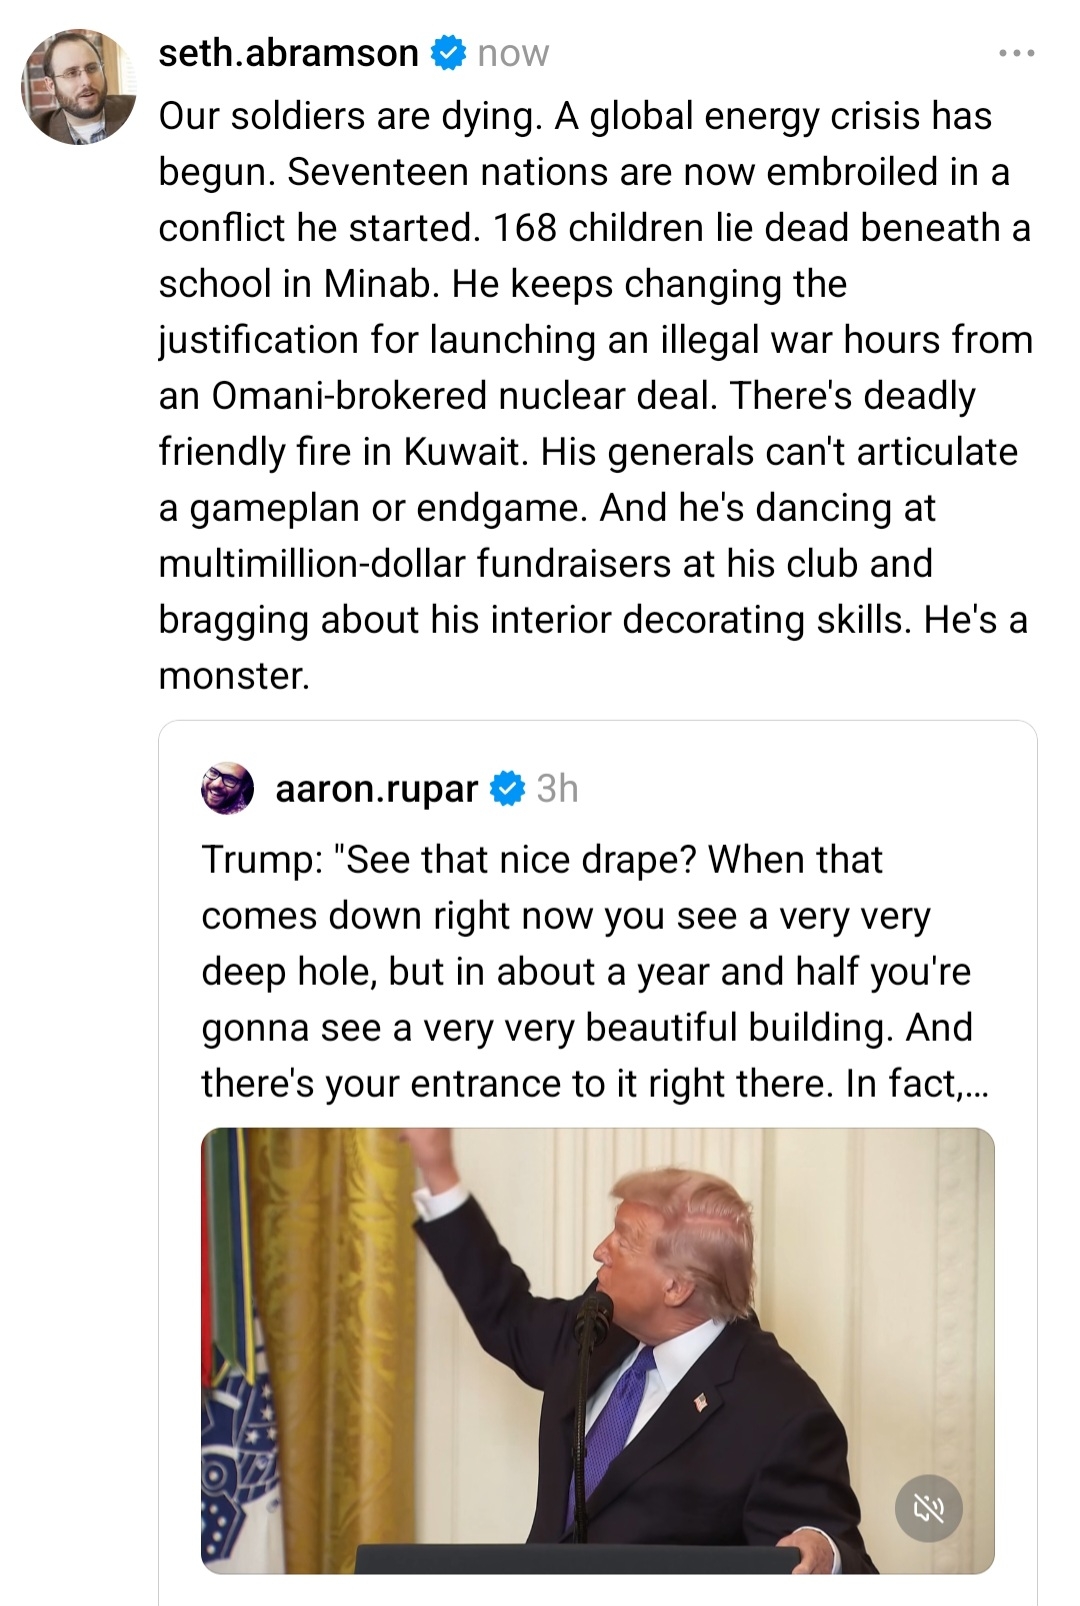Open the main post beginning "Our soldiers are dying"
Viewport: 1080px width, 1606px height.
(x=595, y=340)
